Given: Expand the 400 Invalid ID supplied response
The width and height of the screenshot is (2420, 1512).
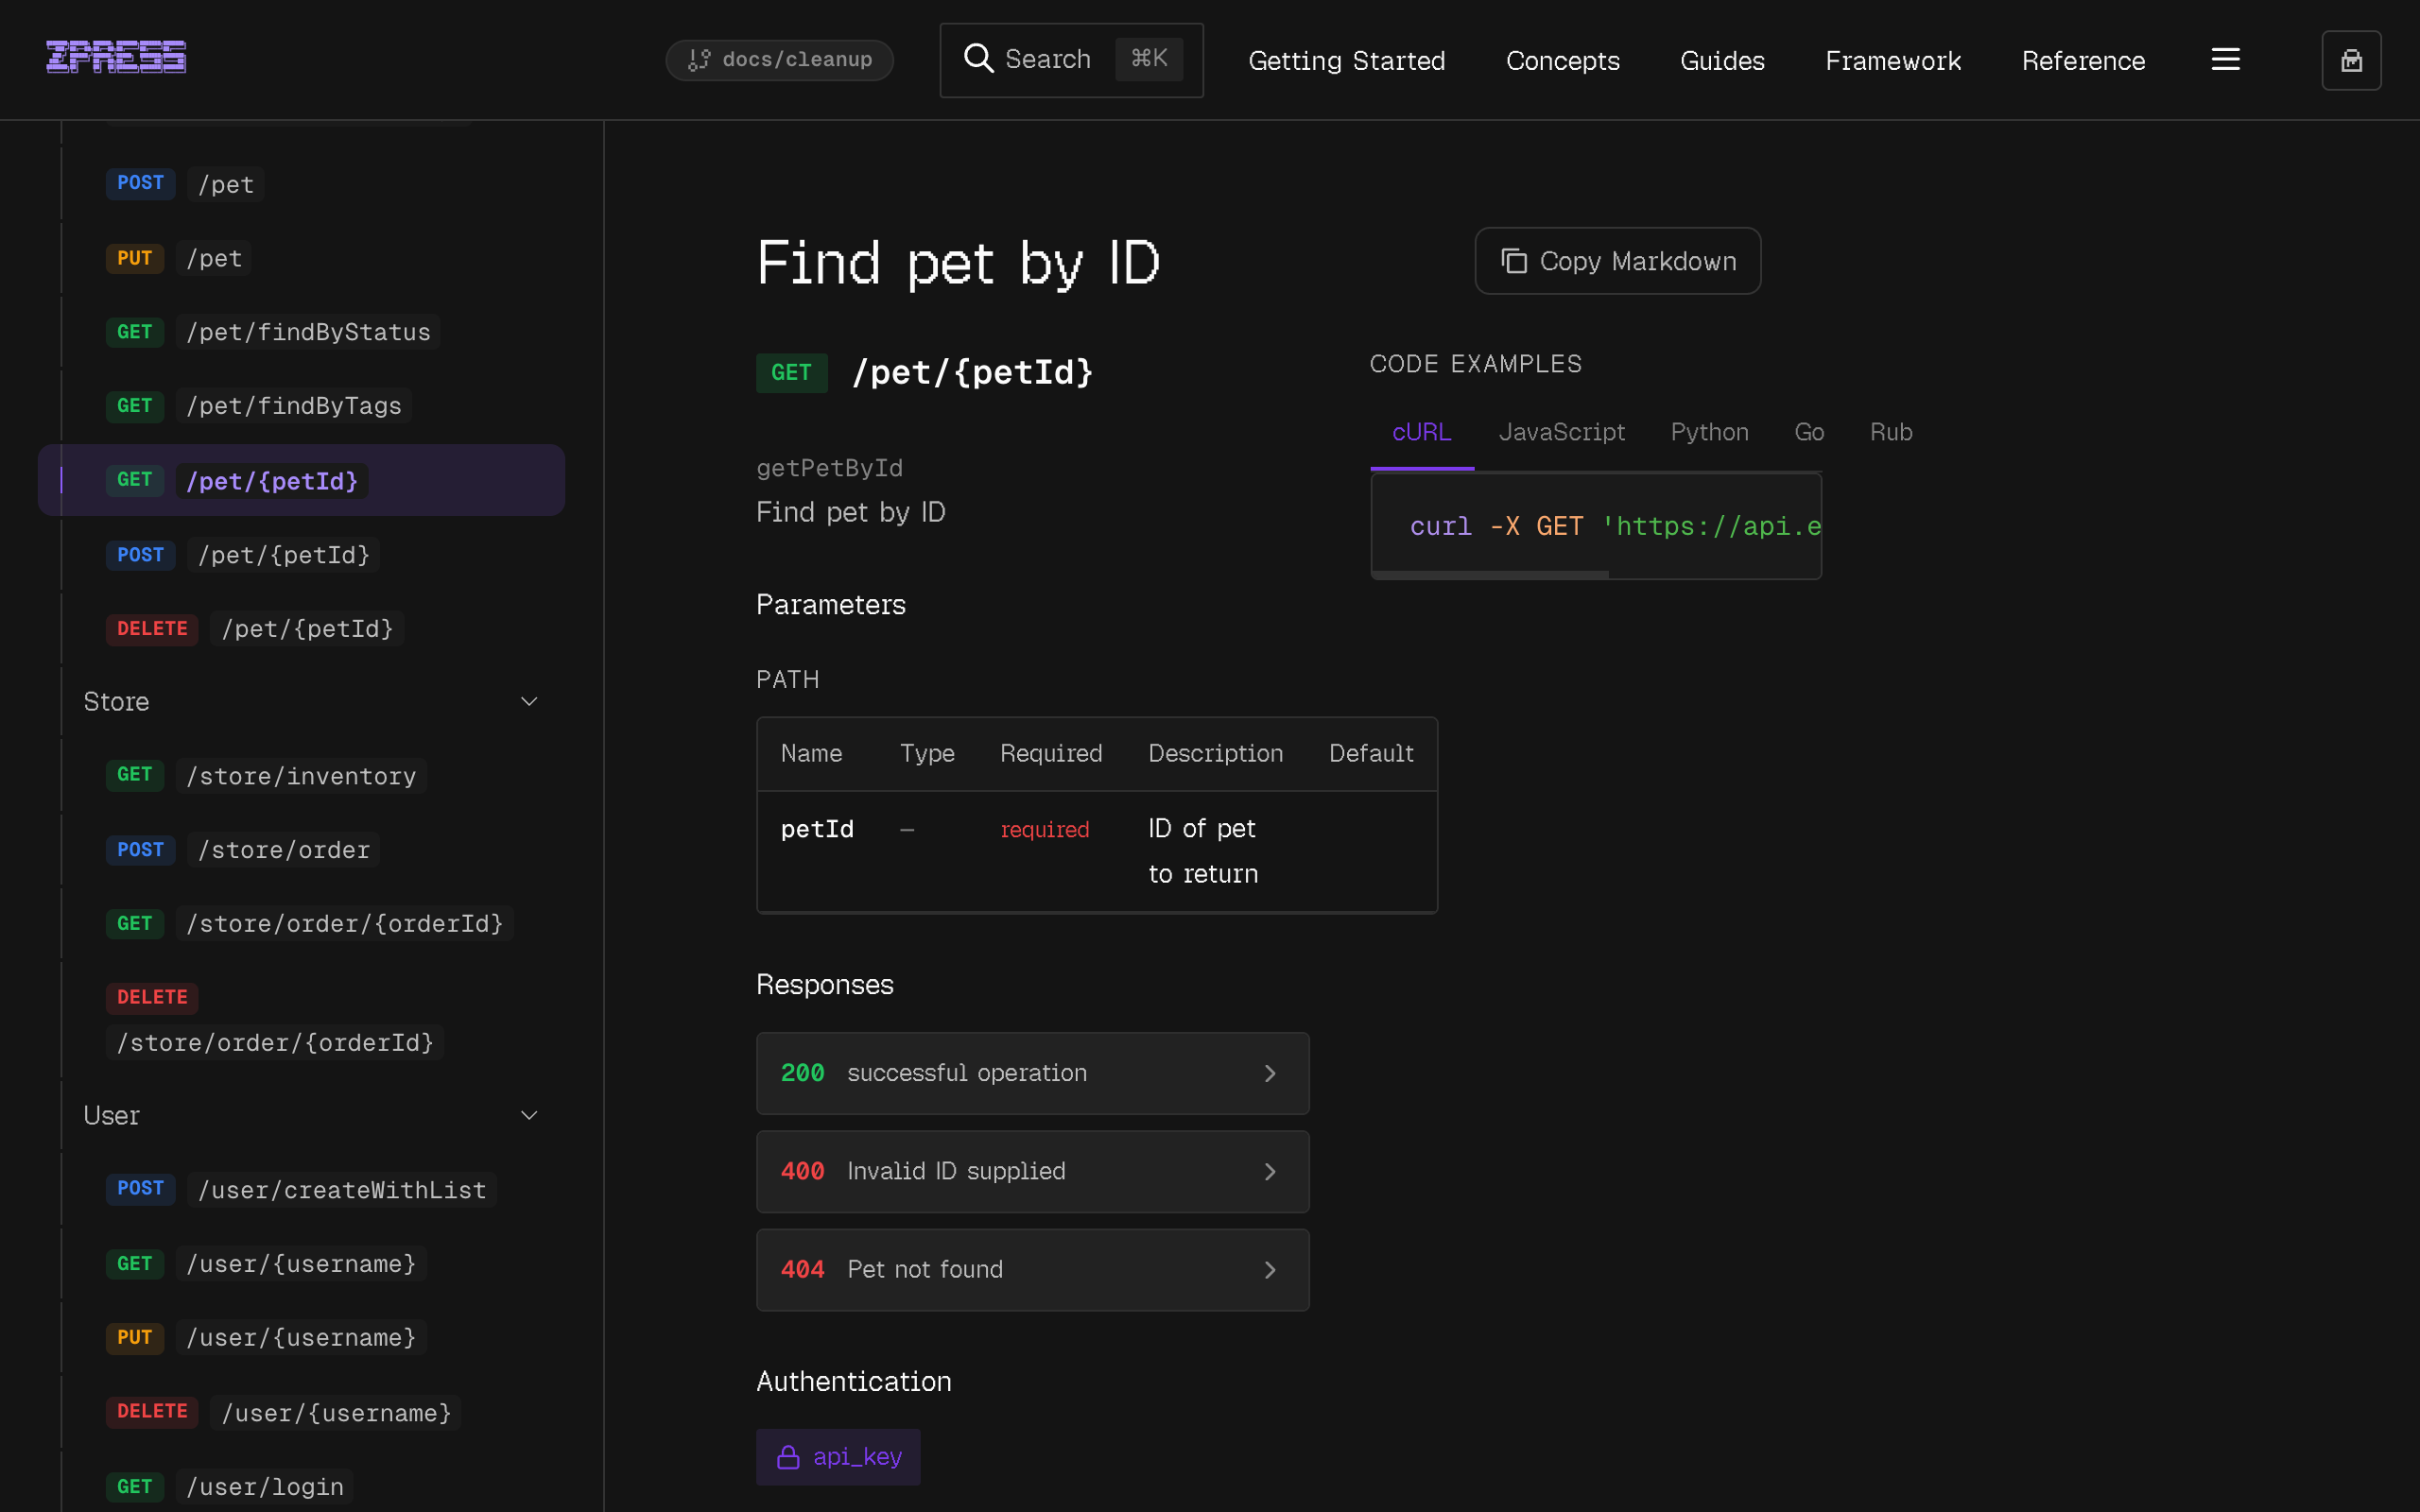Looking at the screenshot, I should (1032, 1171).
